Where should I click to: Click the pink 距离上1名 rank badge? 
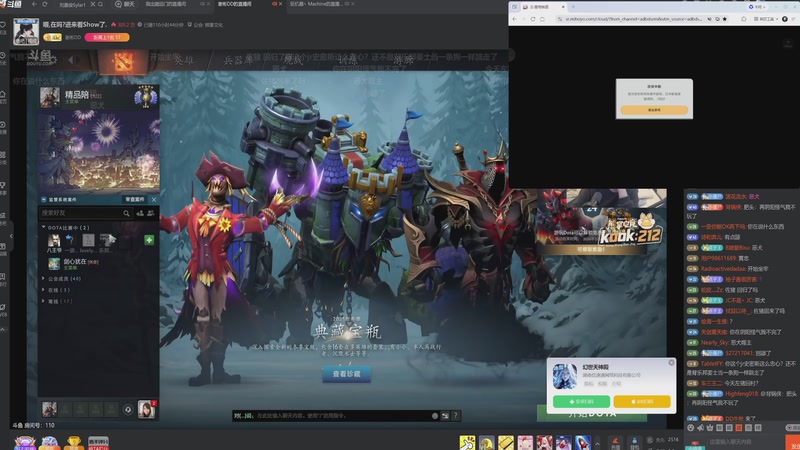coord(107,37)
